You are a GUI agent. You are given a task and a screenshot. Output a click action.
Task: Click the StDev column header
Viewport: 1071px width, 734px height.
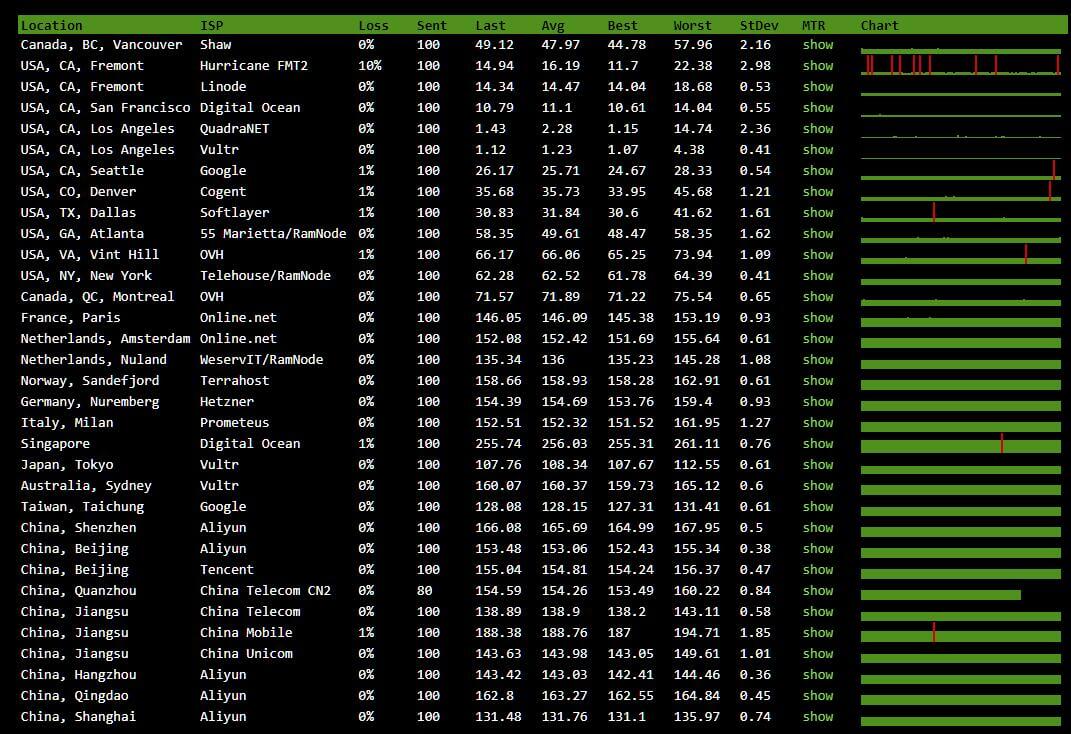(x=759, y=25)
